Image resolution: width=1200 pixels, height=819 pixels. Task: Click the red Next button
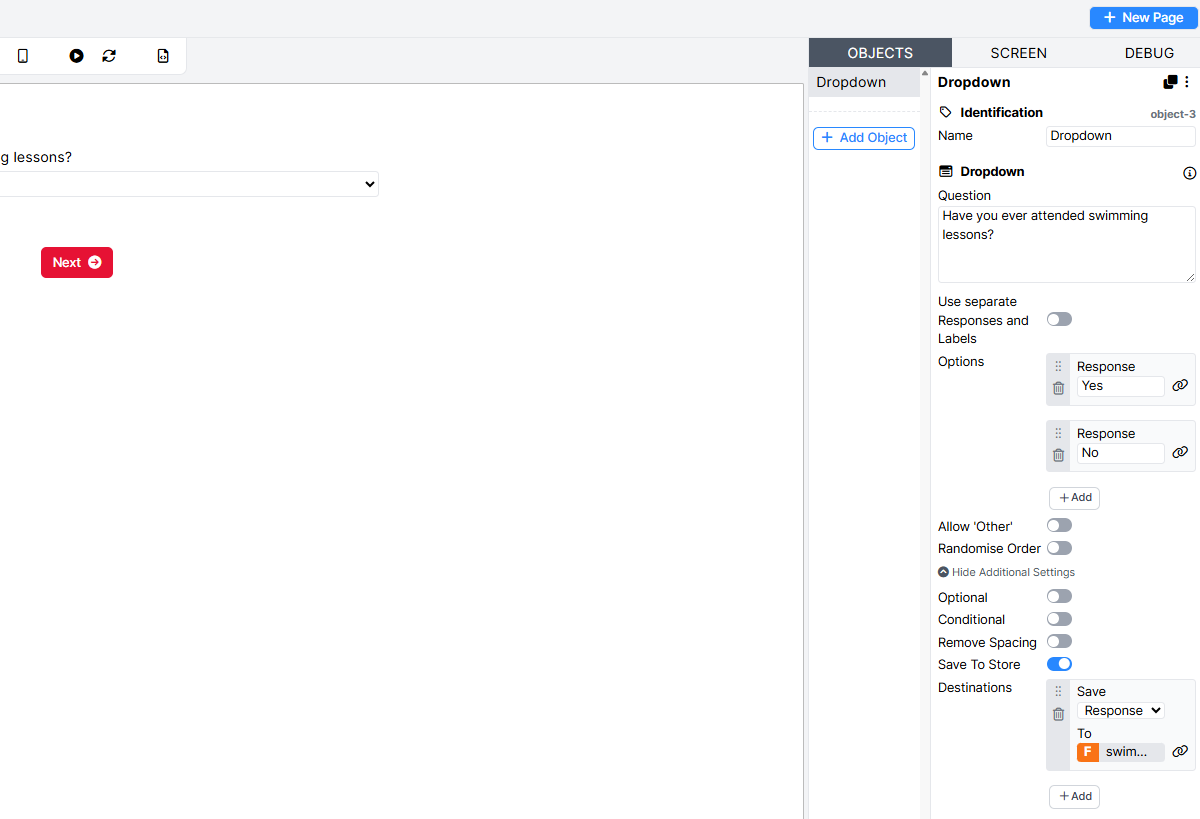77,262
